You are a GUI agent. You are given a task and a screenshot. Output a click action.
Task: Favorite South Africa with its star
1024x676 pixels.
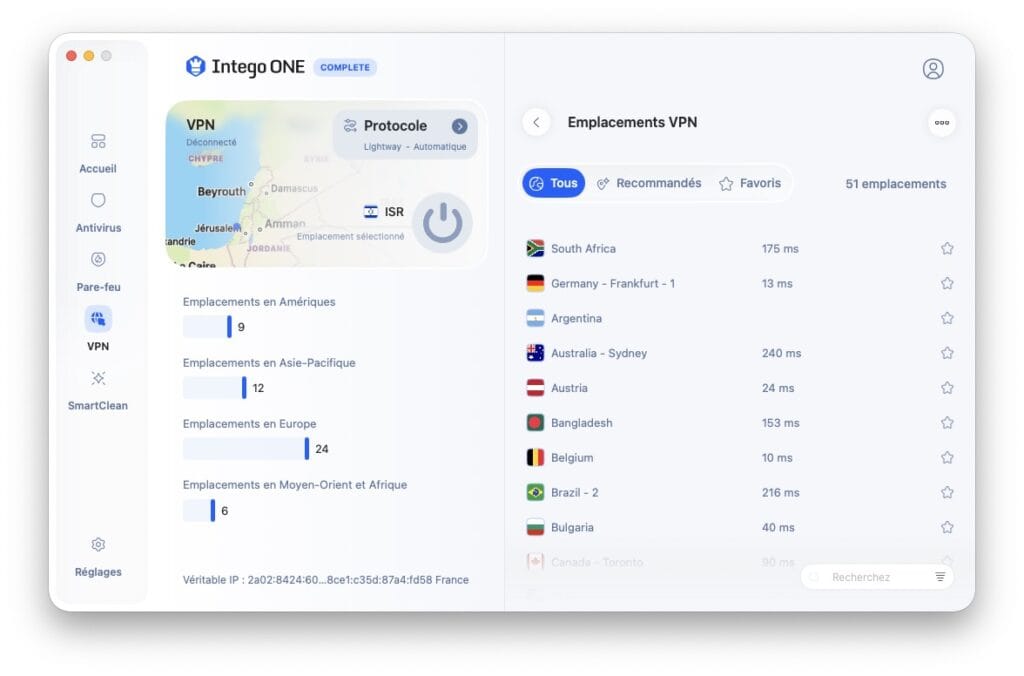coord(947,248)
